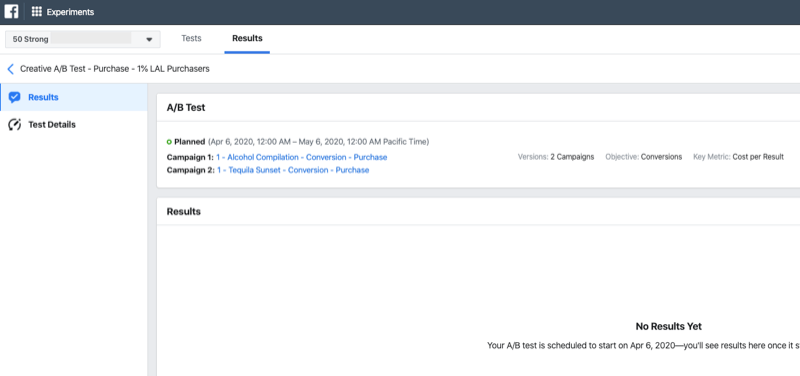The height and width of the screenshot is (376, 800).
Task: Click the scheduled start date notice text
Action: click(x=643, y=345)
